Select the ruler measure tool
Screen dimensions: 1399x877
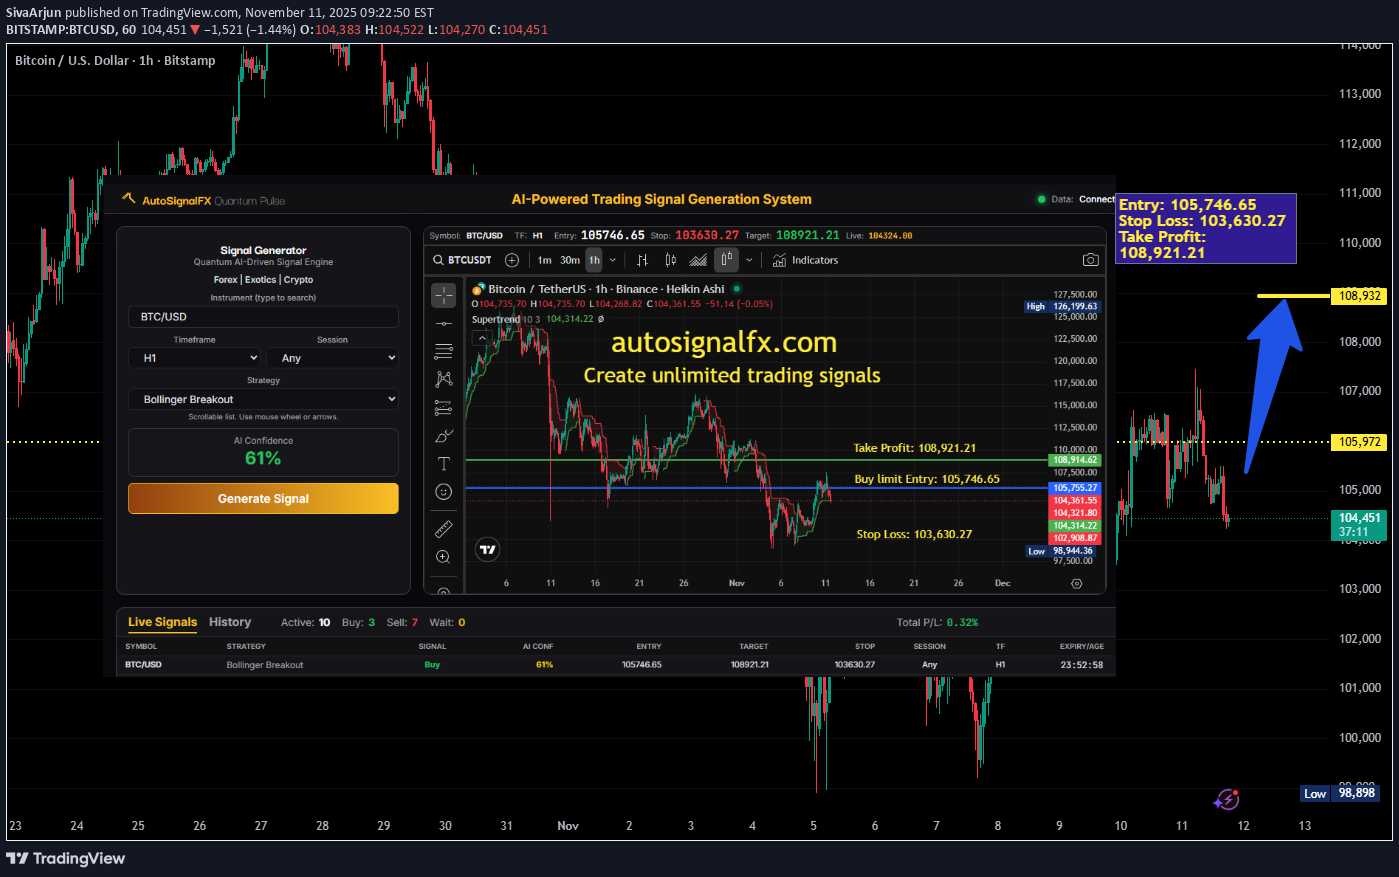click(444, 529)
